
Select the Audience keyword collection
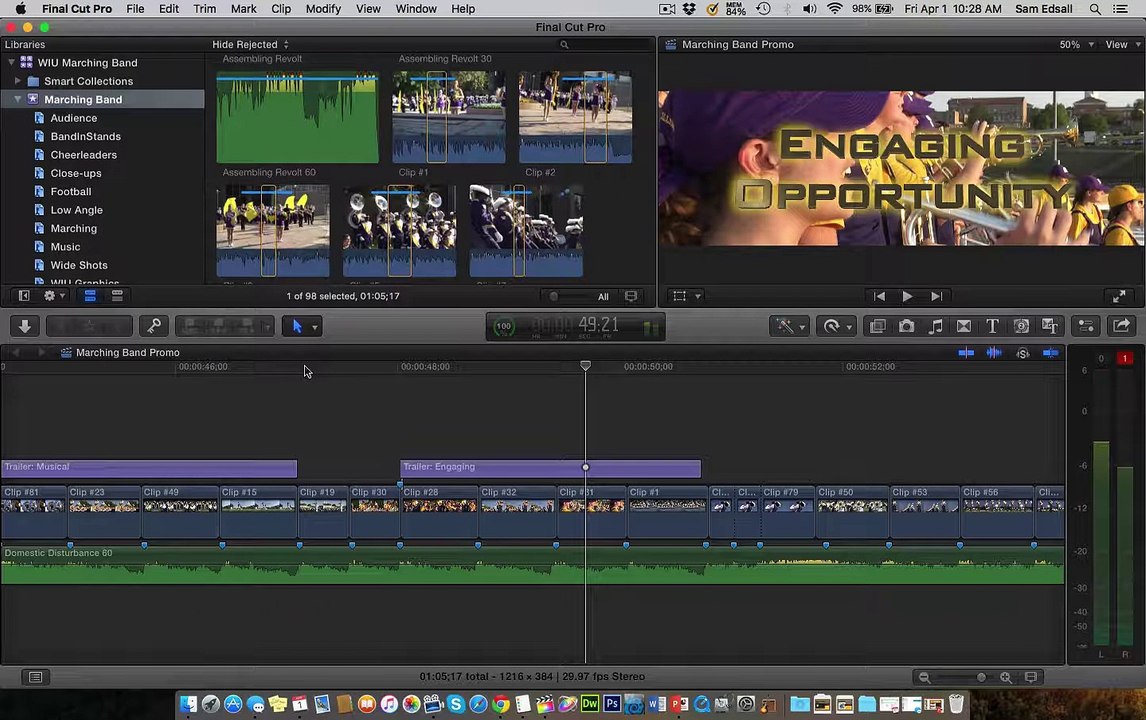coord(73,118)
